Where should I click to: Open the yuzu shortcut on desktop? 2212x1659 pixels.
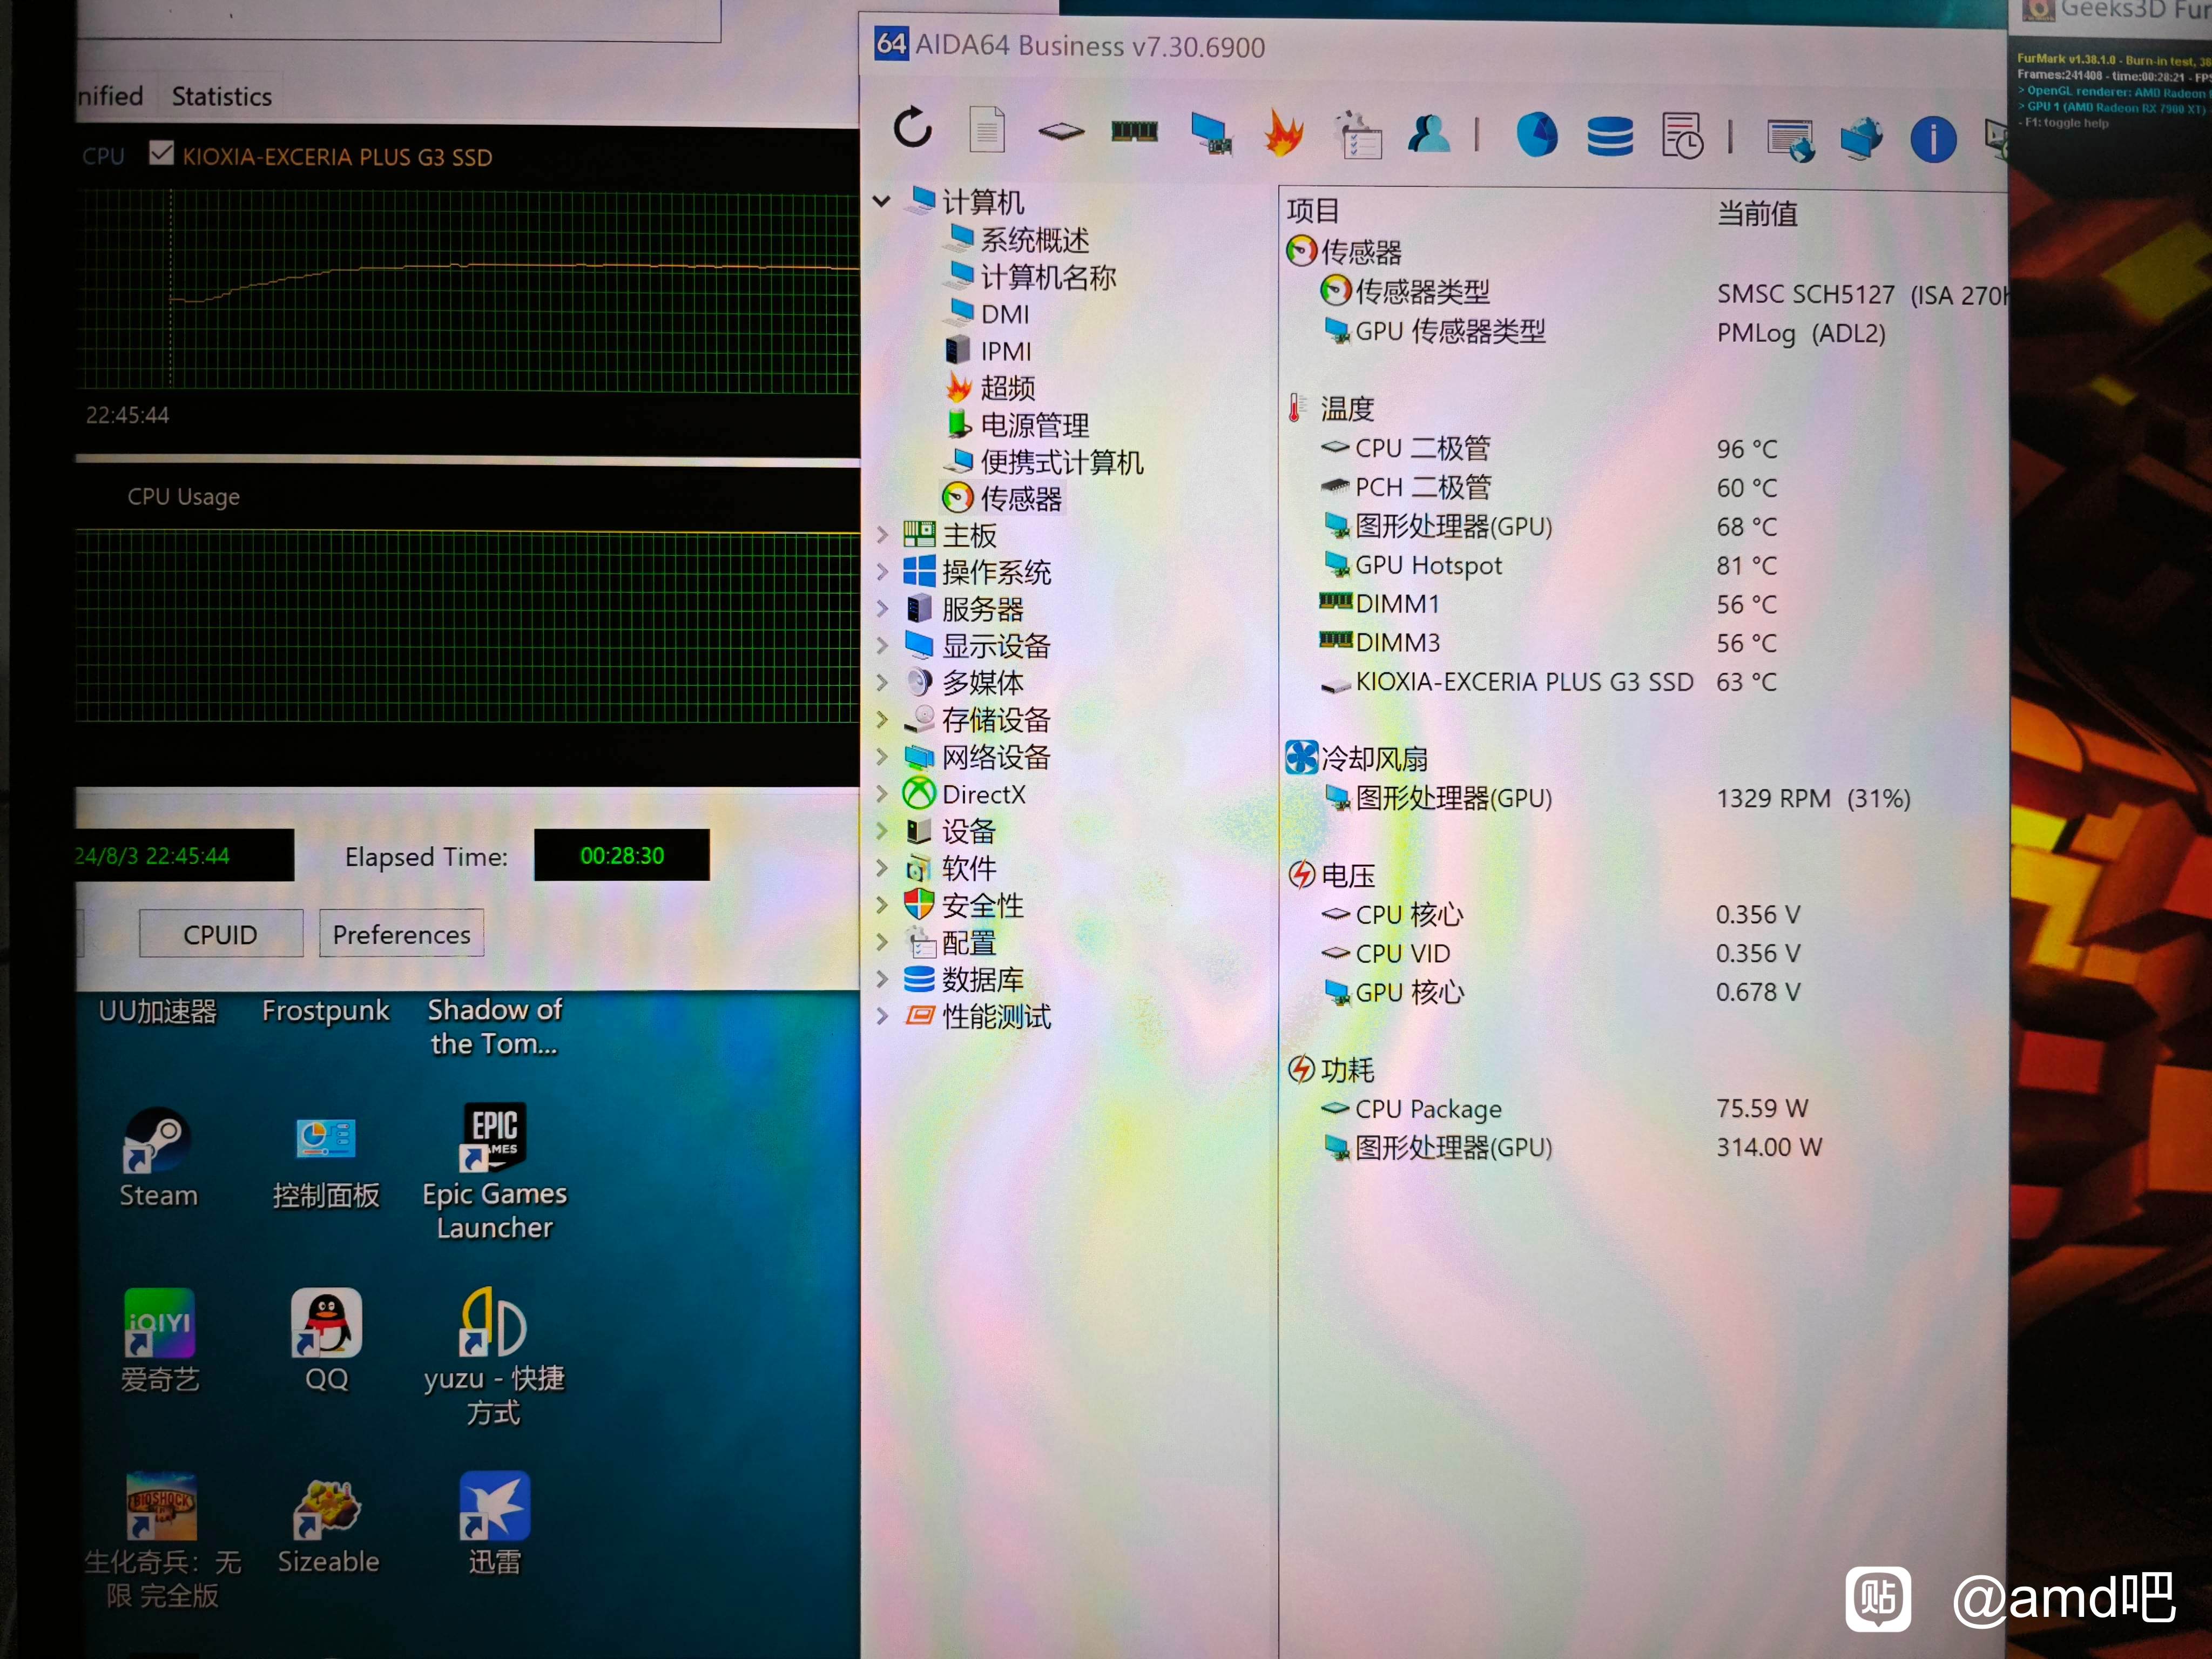(x=494, y=1357)
